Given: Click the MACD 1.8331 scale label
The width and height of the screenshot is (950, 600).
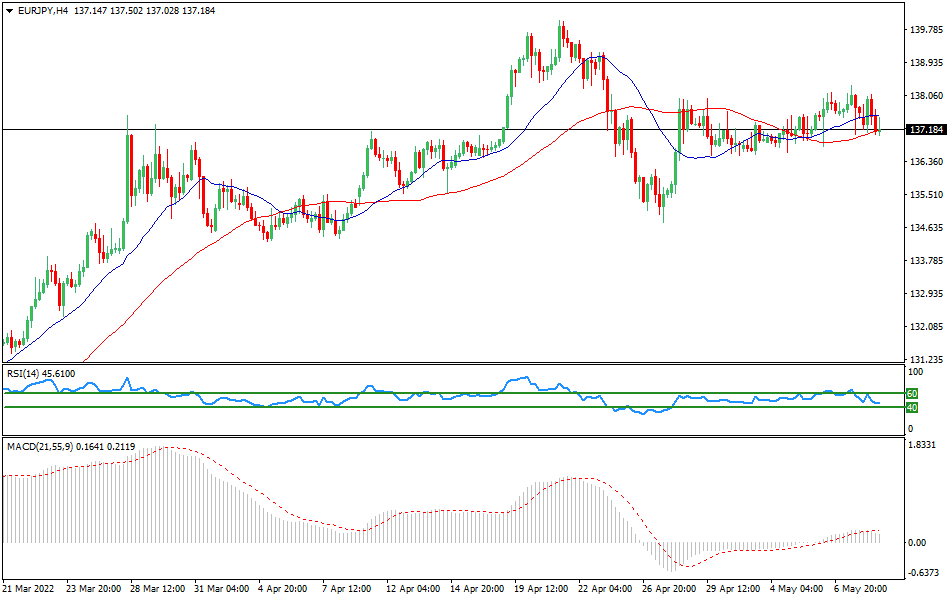Looking at the screenshot, I should pyautogui.click(x=920, y=445).
